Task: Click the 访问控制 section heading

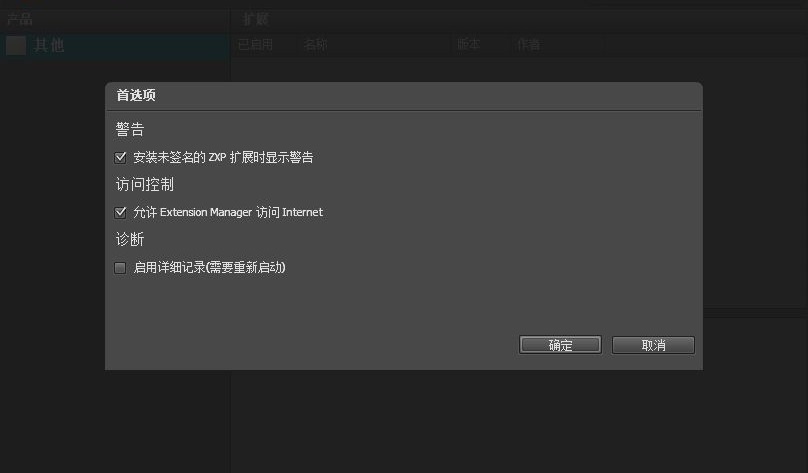Action: pyautogui.click(x=145, y=184)
